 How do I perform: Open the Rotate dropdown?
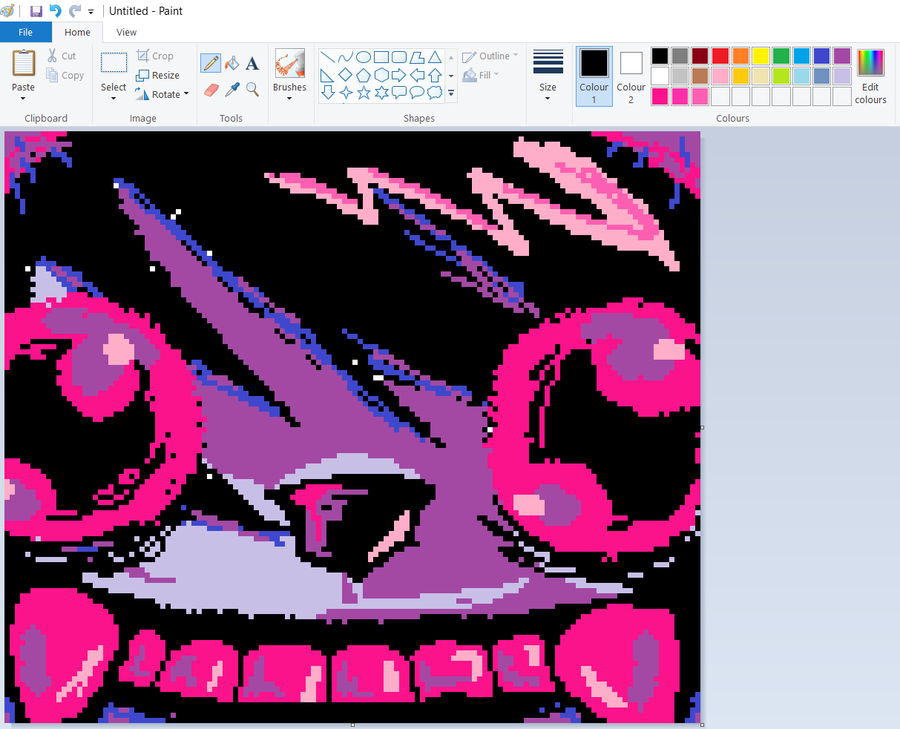pyautogui.click(x=162, y=94)
